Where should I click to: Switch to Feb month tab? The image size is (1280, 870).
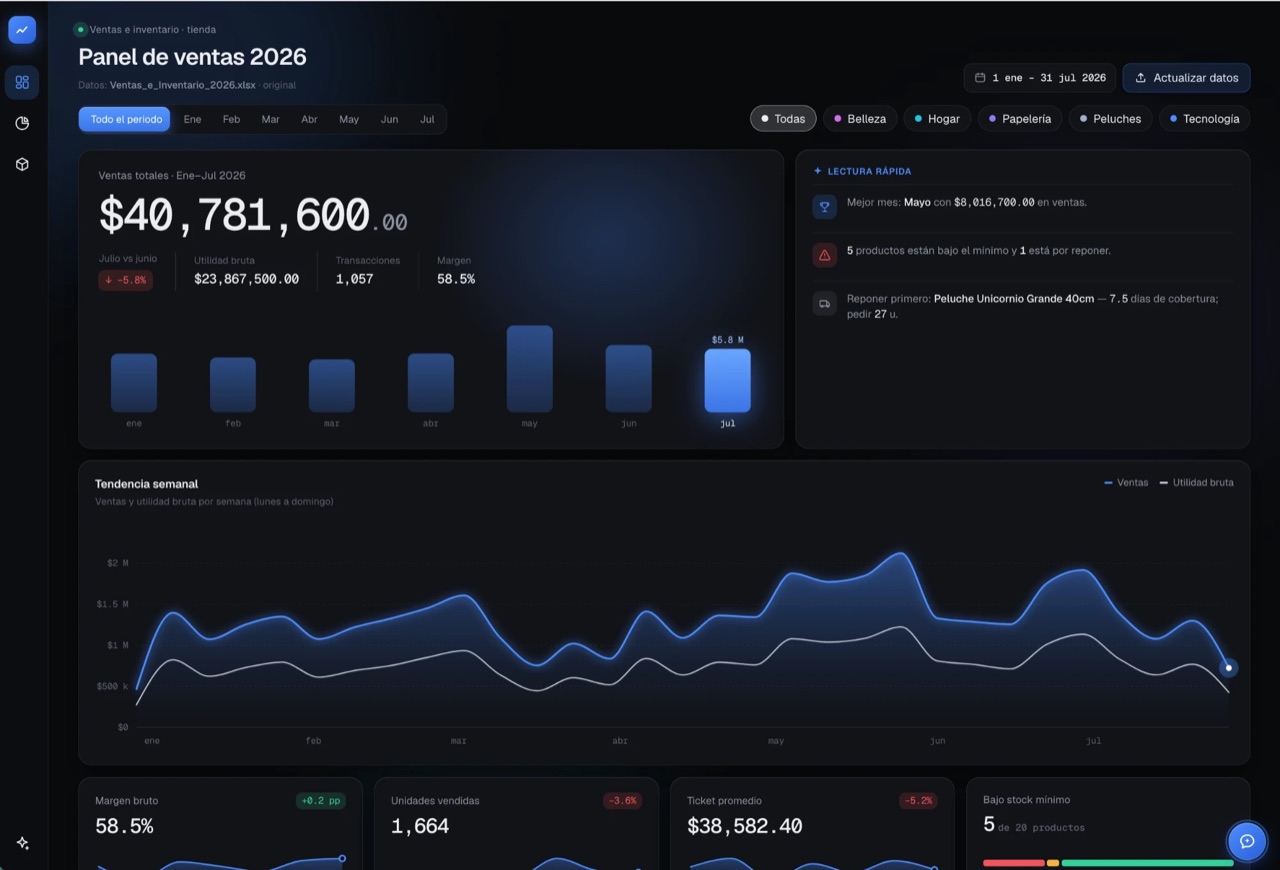click(231, 119)
